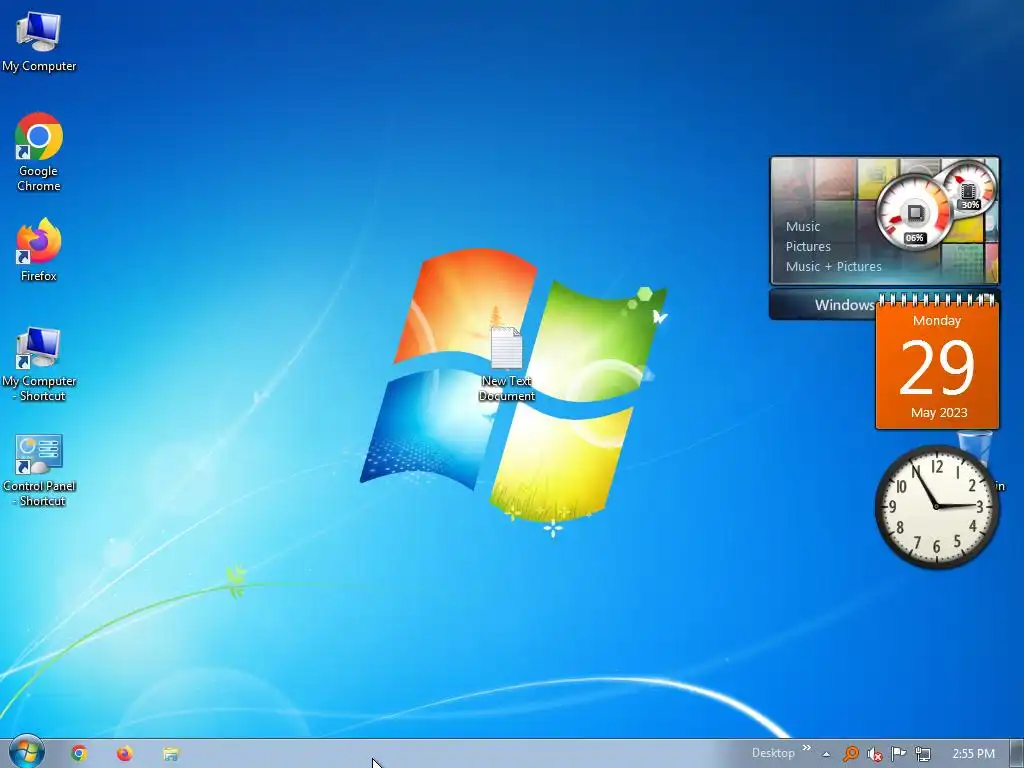This screenshot has width=1024, height=768.
Task: Select the Control Panel - Shortcut icon
Action: pyautogui.click(x=39, y=470)
